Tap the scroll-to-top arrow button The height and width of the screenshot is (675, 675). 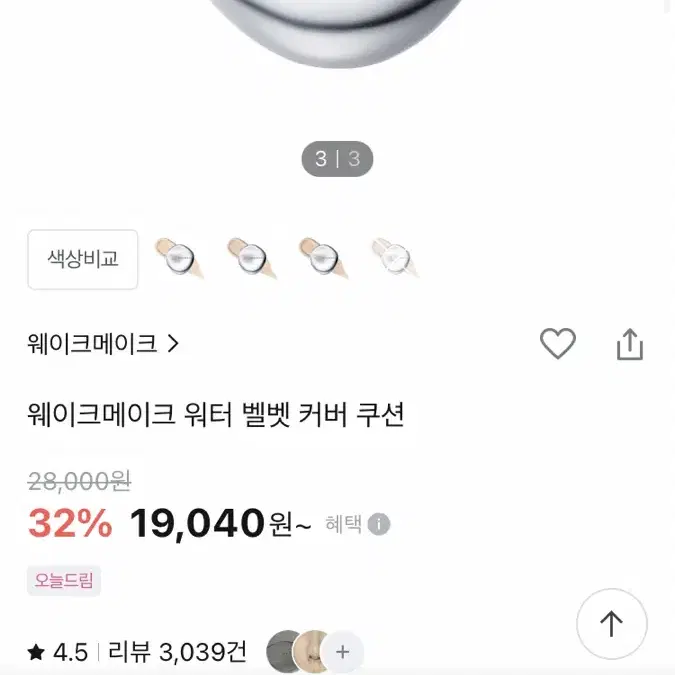(611, 623)
